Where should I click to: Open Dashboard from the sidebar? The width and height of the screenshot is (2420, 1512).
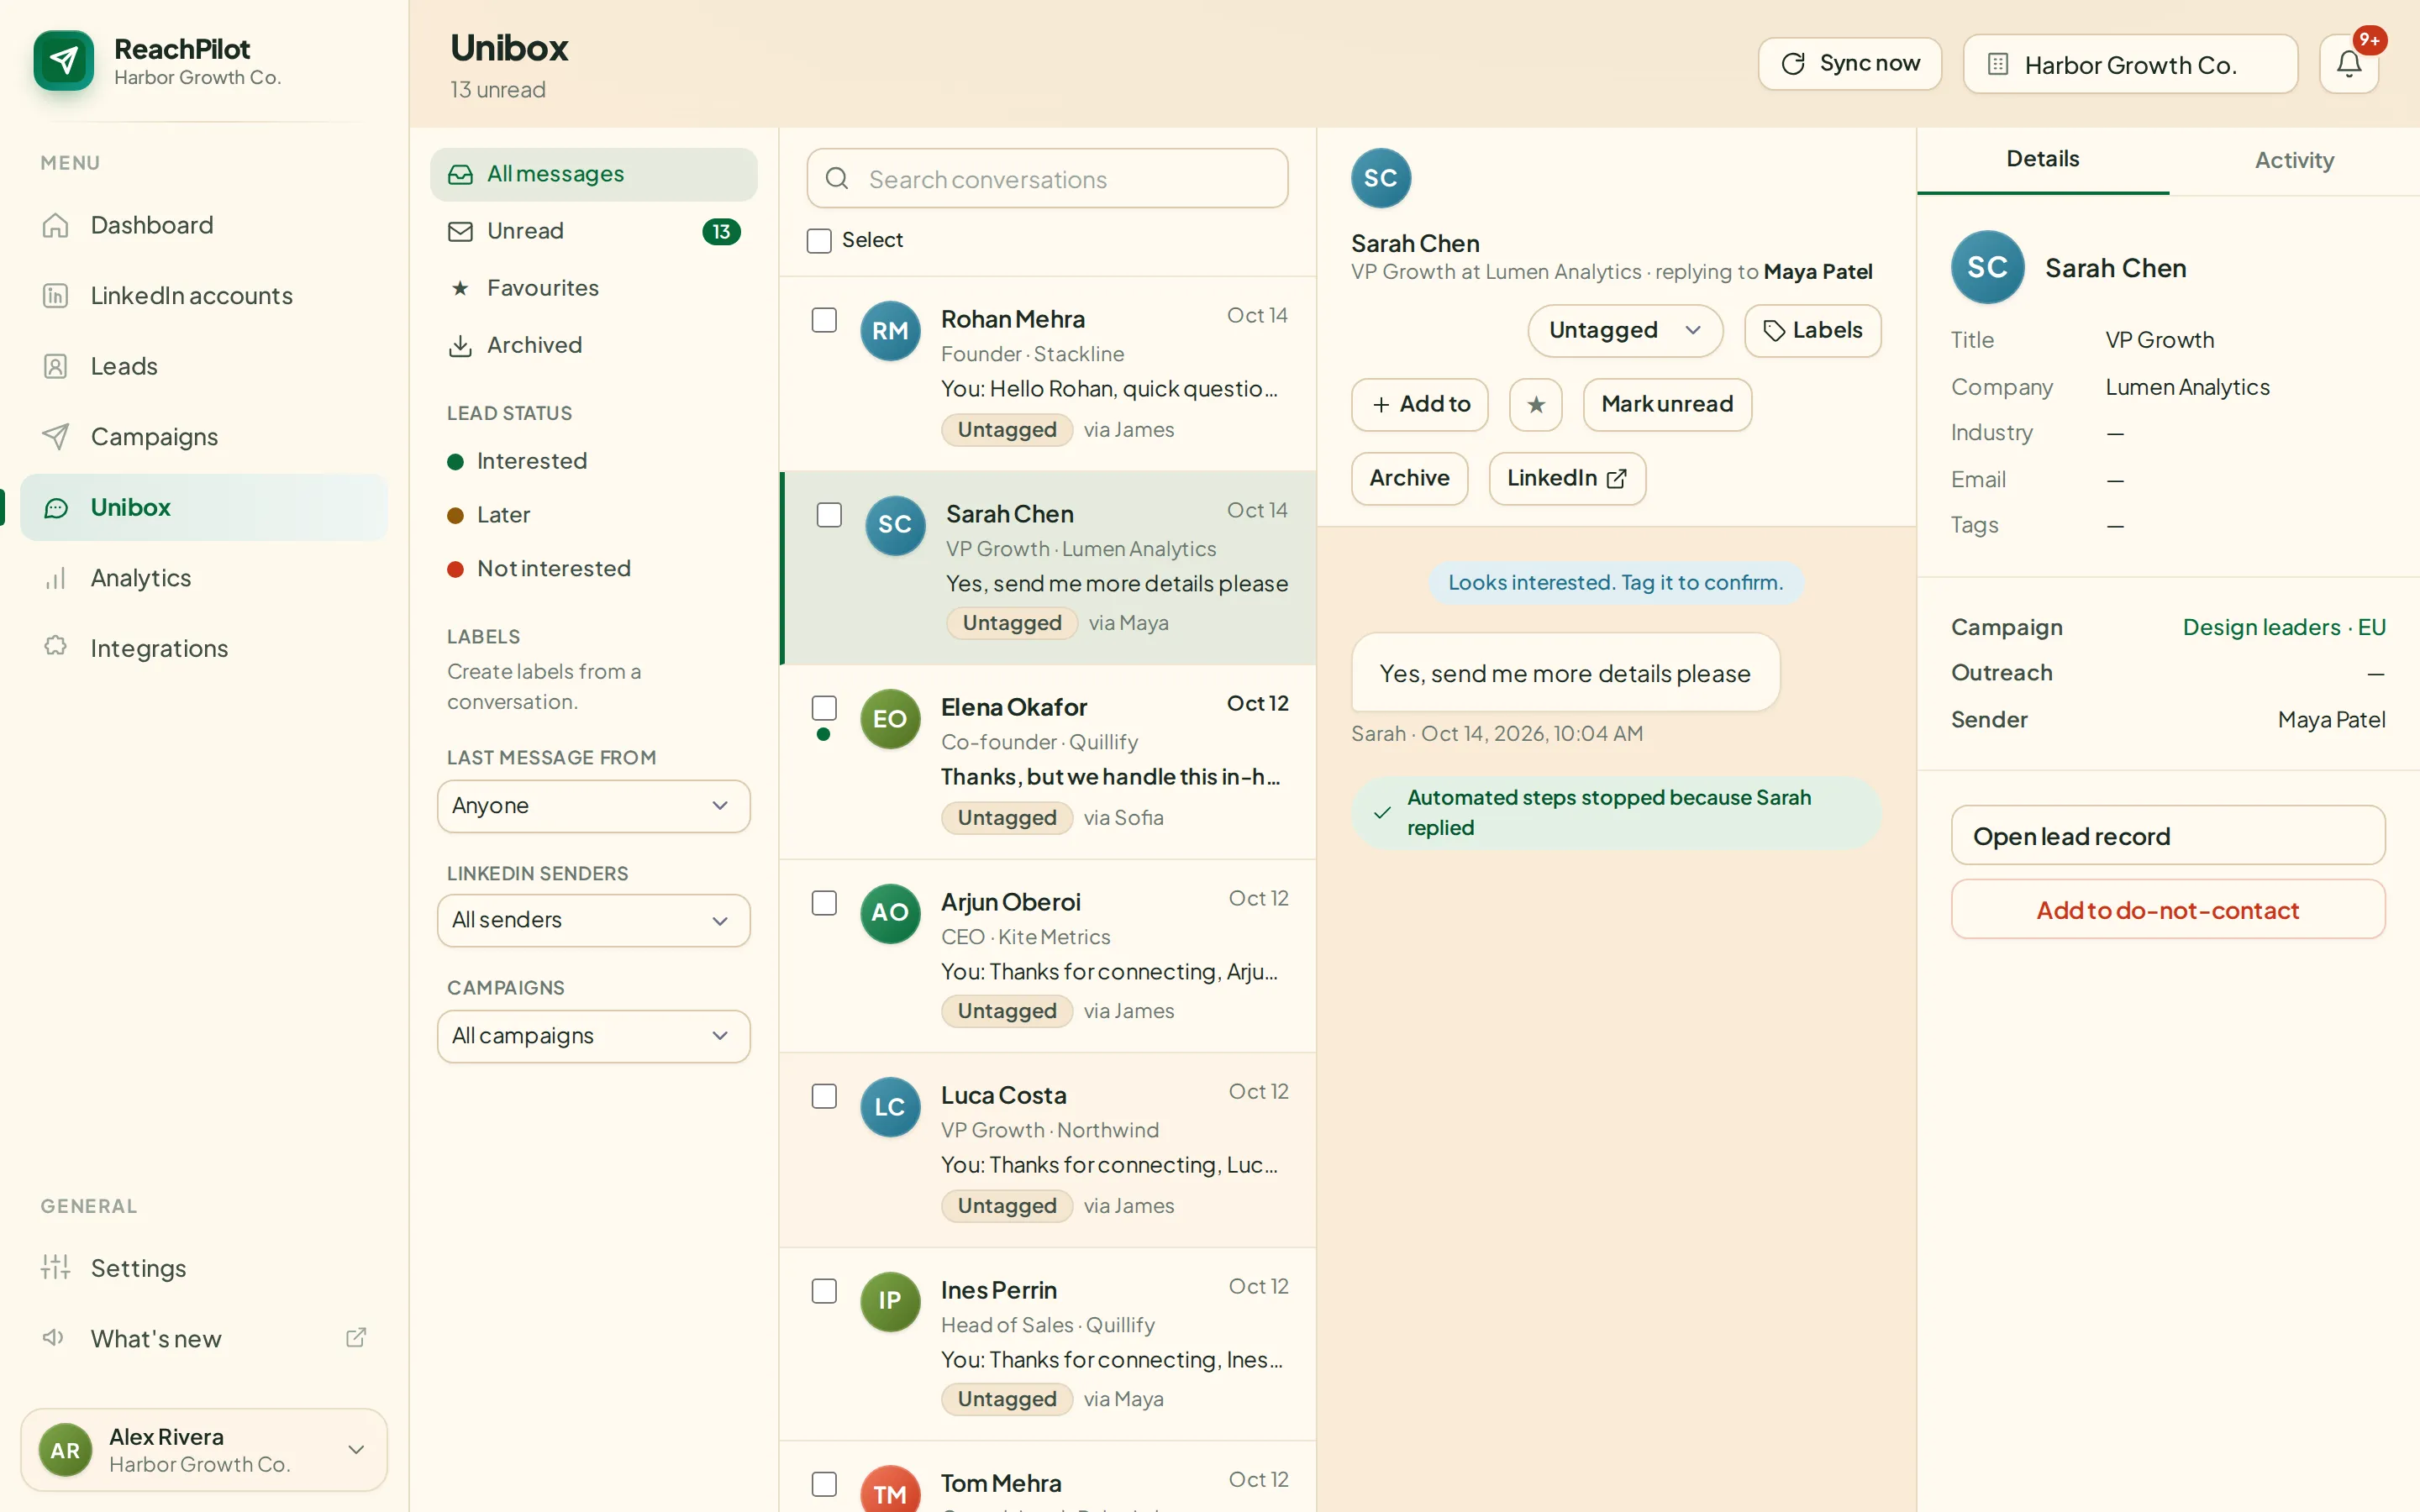204,225
